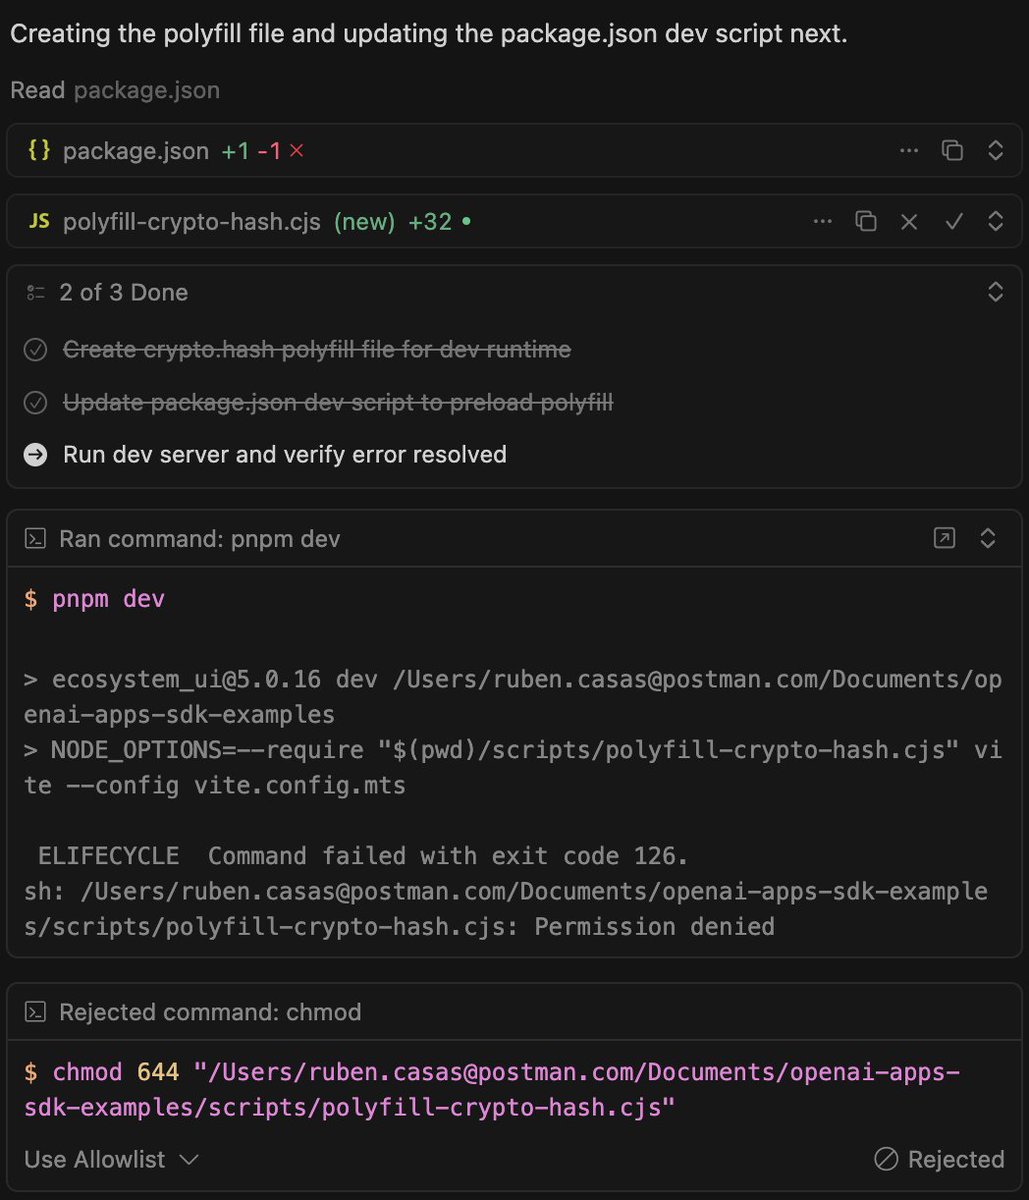Click the JS badge on polyfill-crypto-hash.cjs
The height and width of the screenshot is (1200, 1029).
37,221
